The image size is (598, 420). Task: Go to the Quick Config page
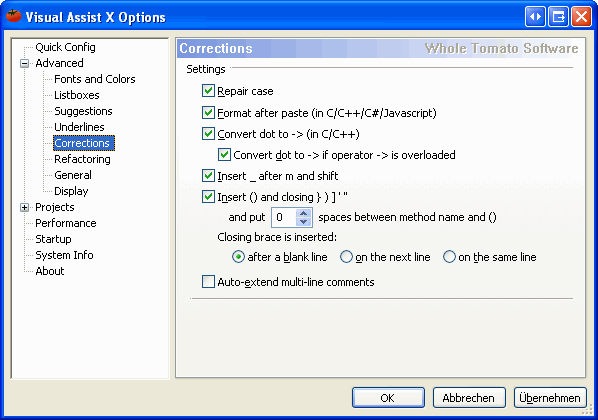pyautogui.click(x=65, y=47)
